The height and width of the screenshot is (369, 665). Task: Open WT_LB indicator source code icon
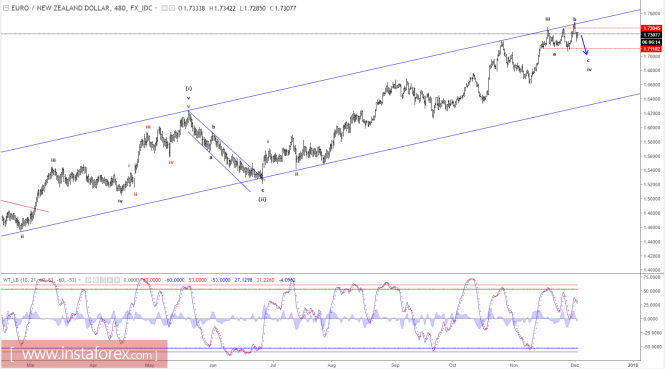(103, 280)
